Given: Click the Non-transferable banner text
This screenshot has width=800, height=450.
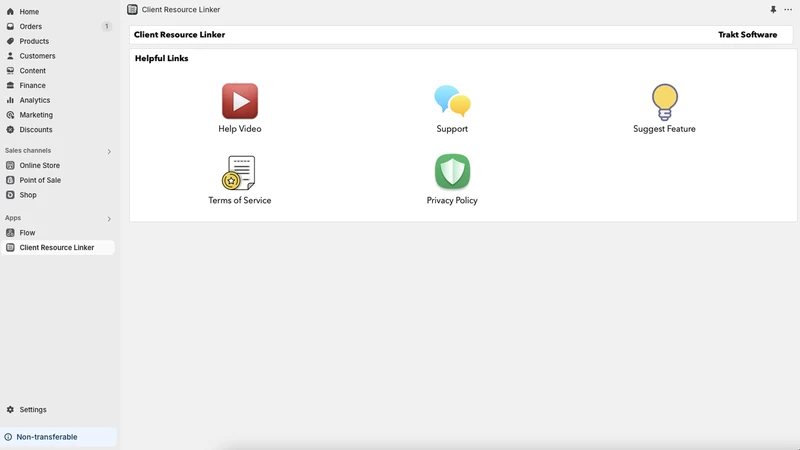Looking at the screenshot, I should [x=47, y=437].
